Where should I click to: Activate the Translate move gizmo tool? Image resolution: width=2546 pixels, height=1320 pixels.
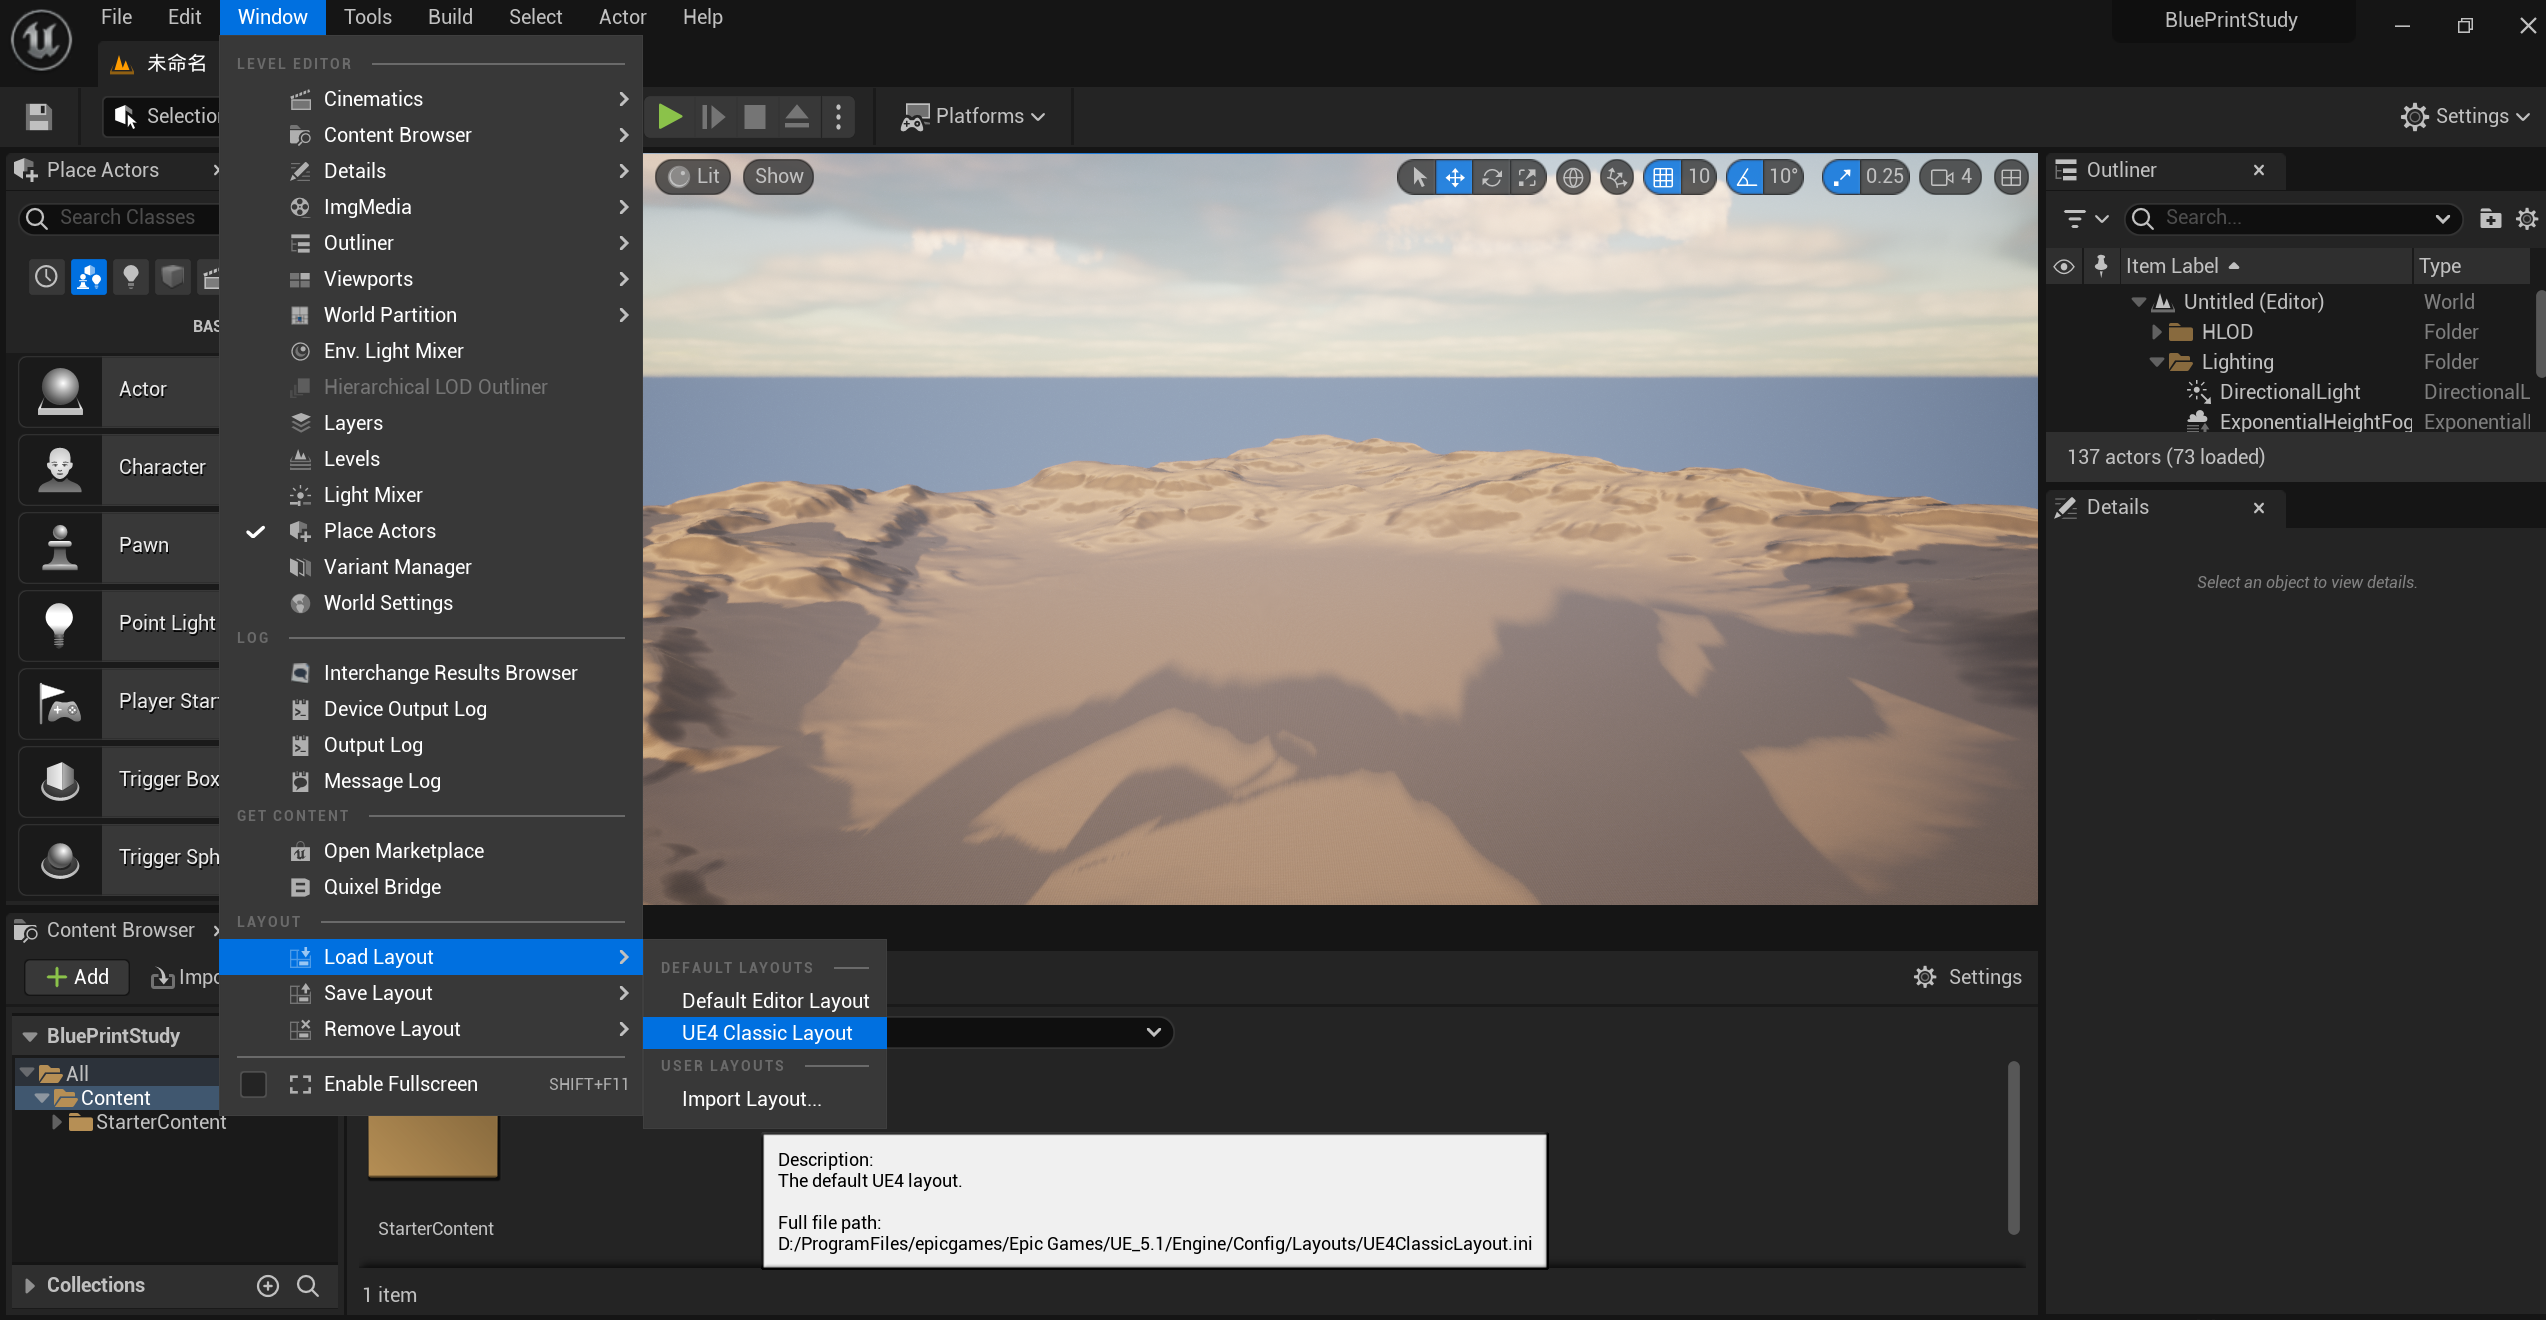tap(1455, 177)
